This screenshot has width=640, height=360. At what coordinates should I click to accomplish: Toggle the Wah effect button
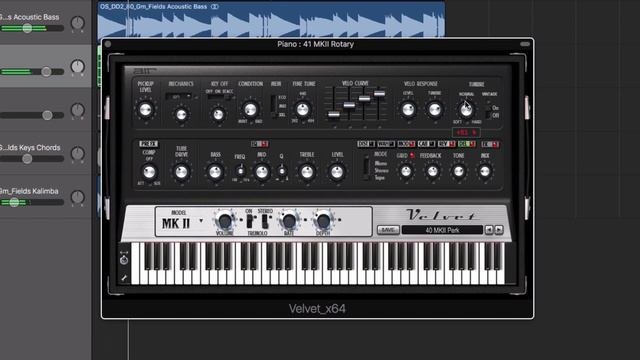coord(386,144)
